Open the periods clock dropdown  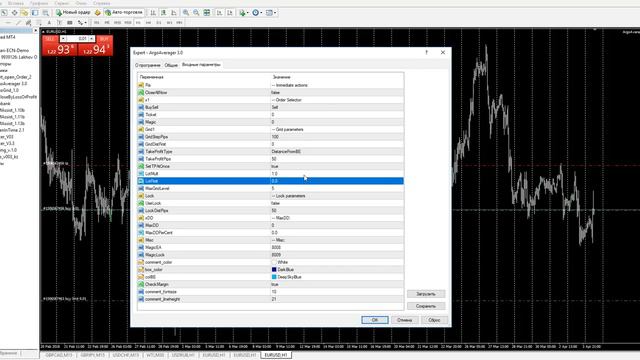click(x=257, y=13)
